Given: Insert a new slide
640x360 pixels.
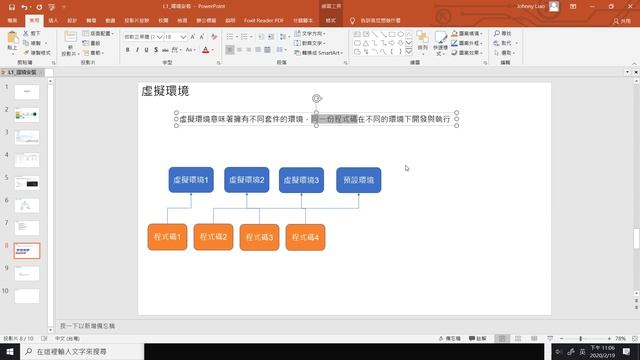Looking at the screenshot, I should [x=70, y=43].
